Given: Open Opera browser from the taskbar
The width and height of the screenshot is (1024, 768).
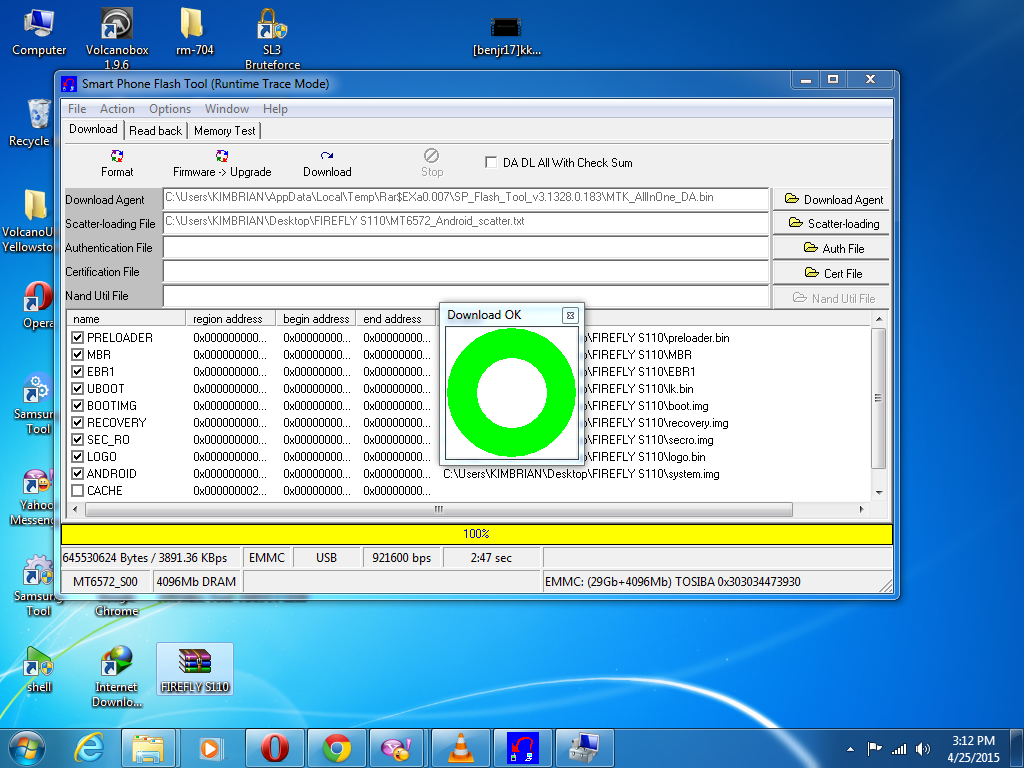Looking at the screenshot, I should coord(275,747).
